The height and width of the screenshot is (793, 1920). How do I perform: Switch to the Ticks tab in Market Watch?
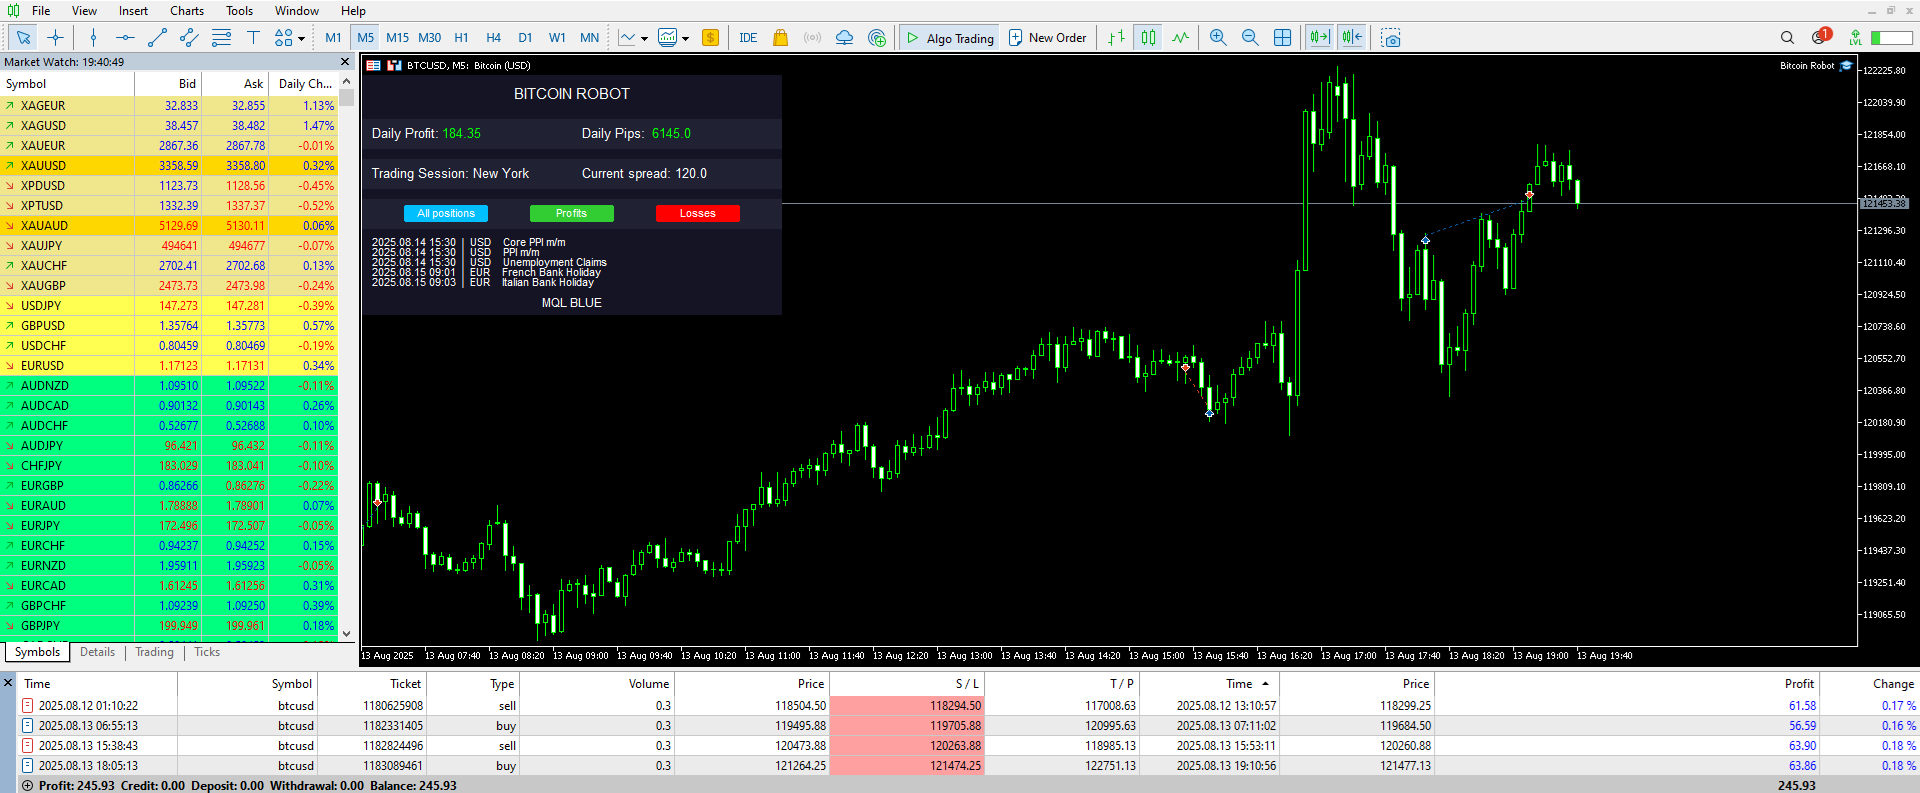click(x=207, y=652)
